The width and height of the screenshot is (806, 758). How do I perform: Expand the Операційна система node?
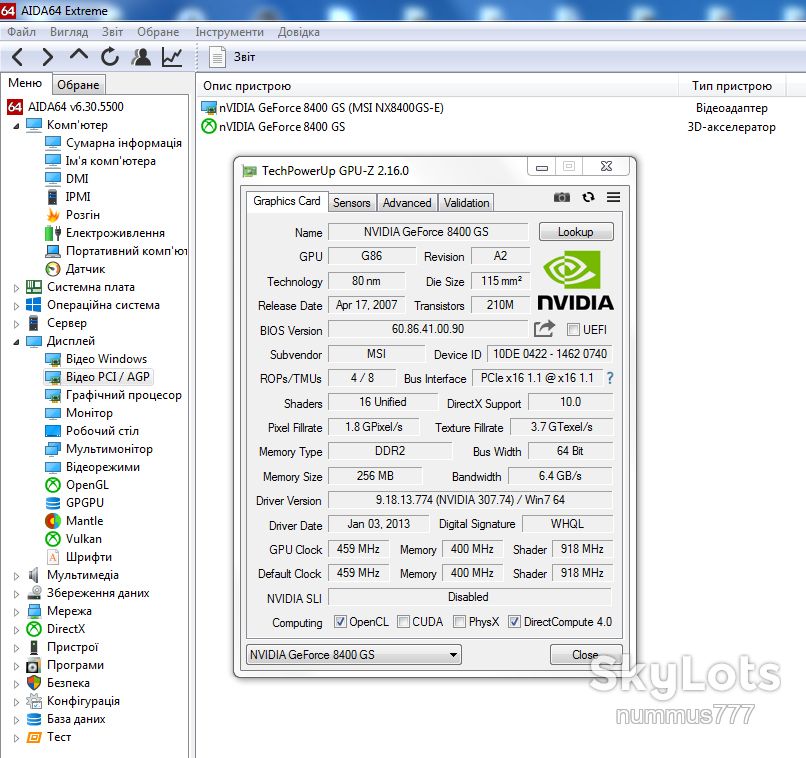(x=16, y=306)
